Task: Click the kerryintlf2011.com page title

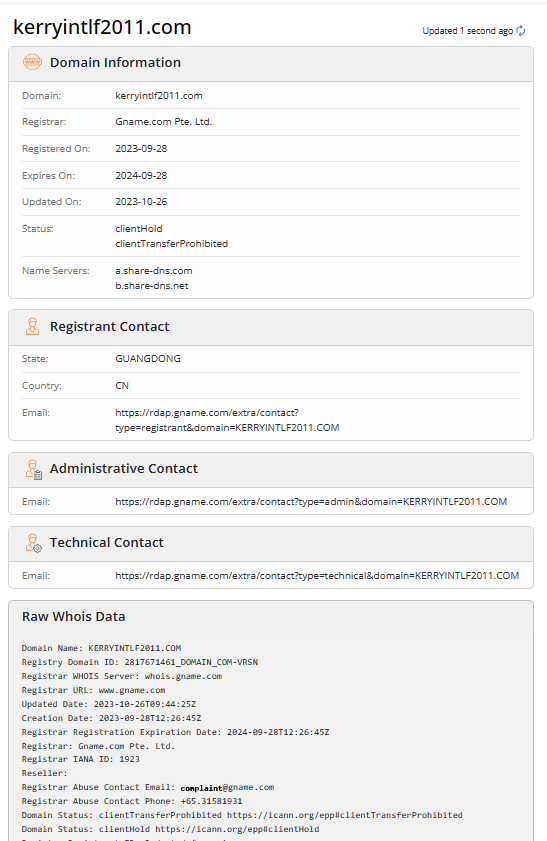Action: coord(102,27)
